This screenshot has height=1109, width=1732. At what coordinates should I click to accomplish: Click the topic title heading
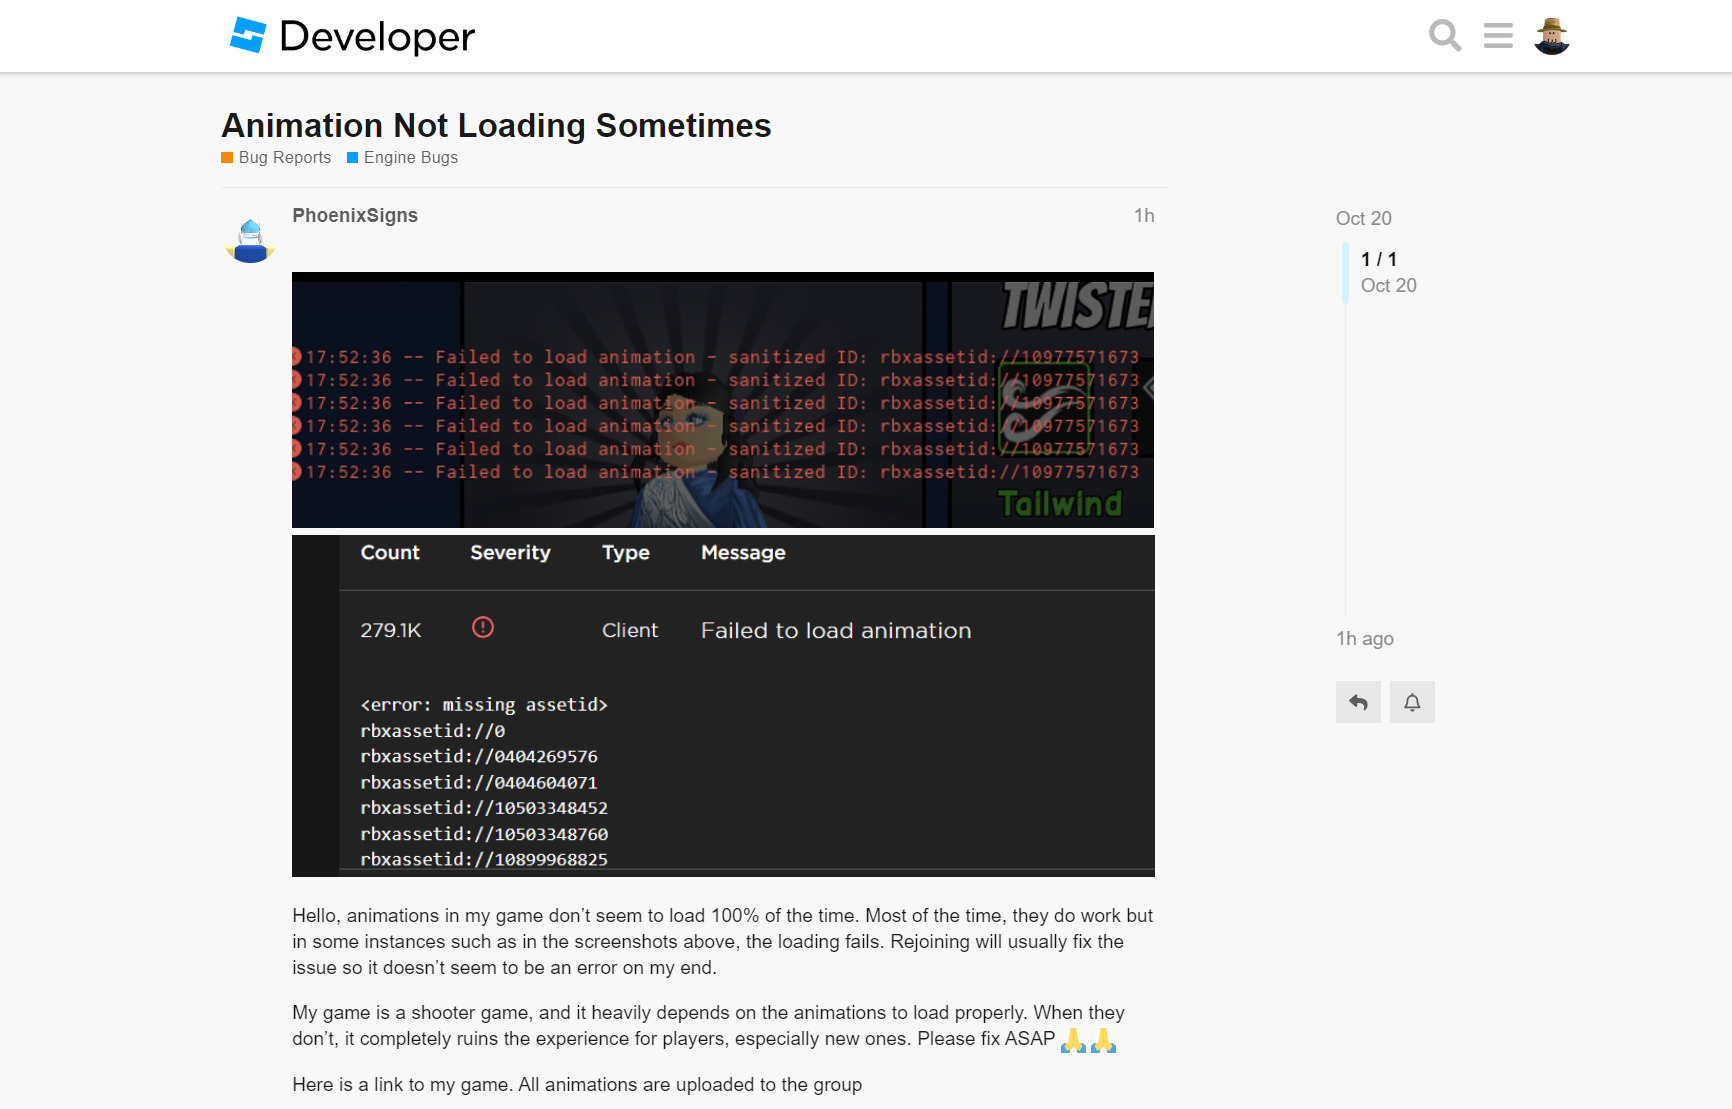(496, 126)
